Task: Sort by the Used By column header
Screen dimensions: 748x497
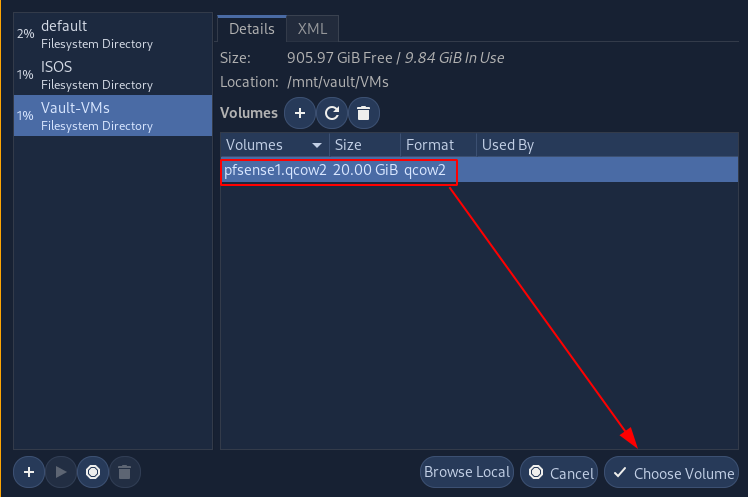Action: [x=607, y=145]
